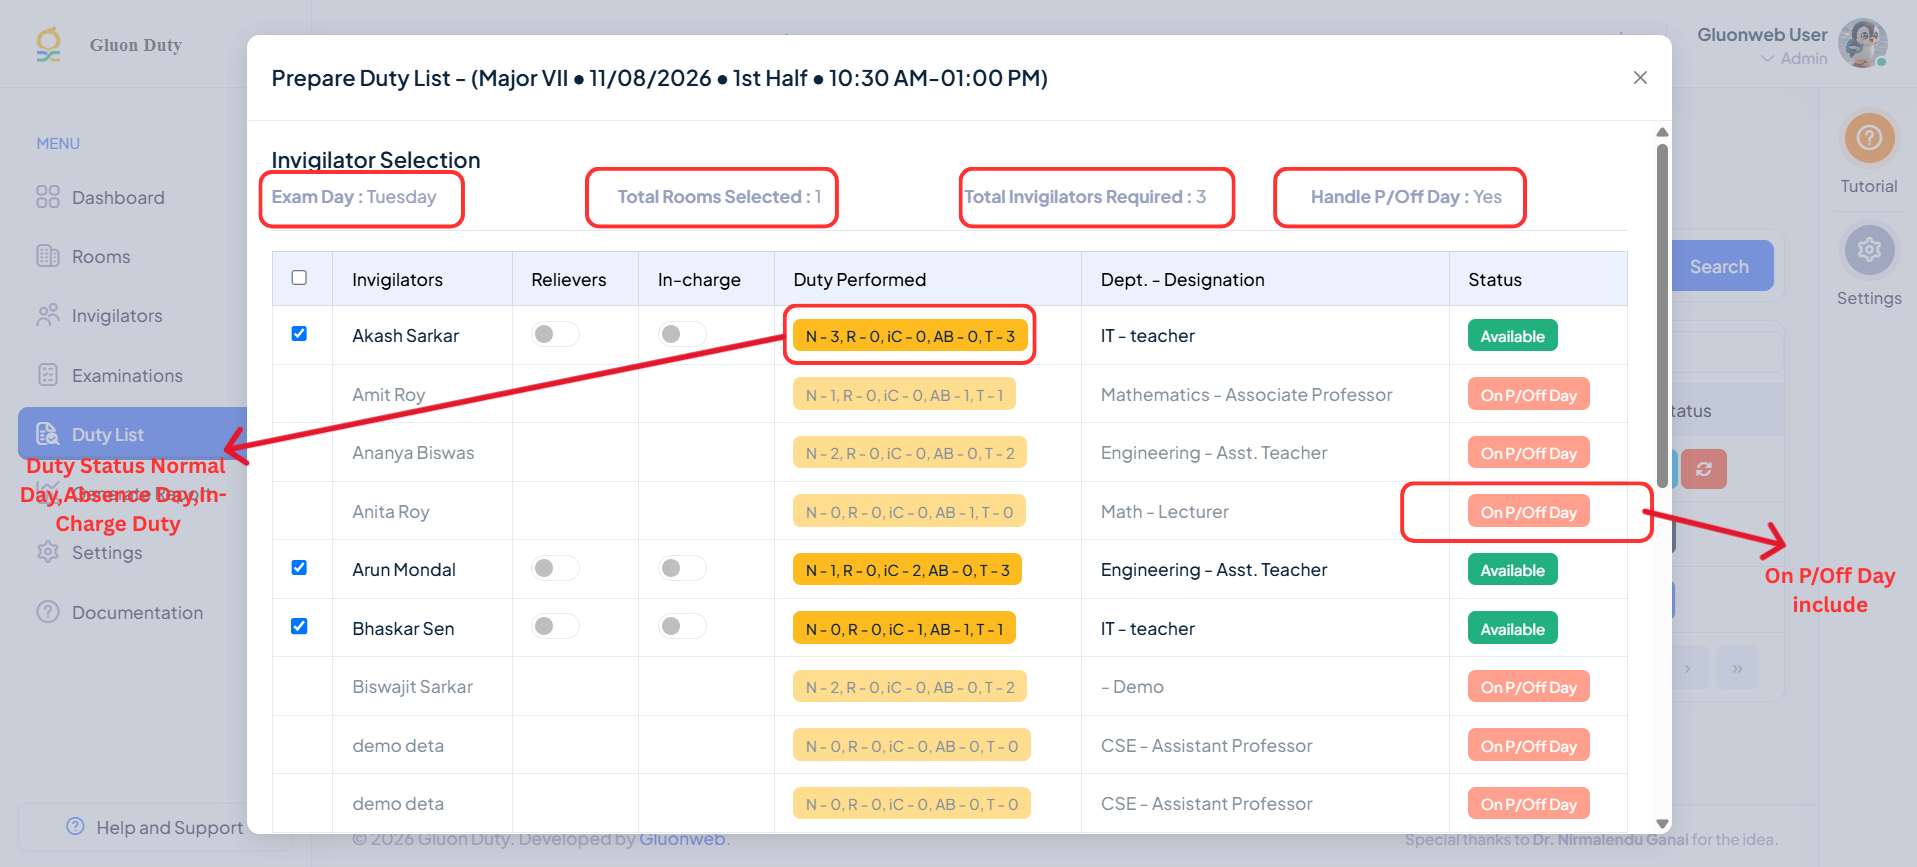Uncheck Arun Mondal's checkbox
The image size is (1917, 867).
tap(299, 568)
